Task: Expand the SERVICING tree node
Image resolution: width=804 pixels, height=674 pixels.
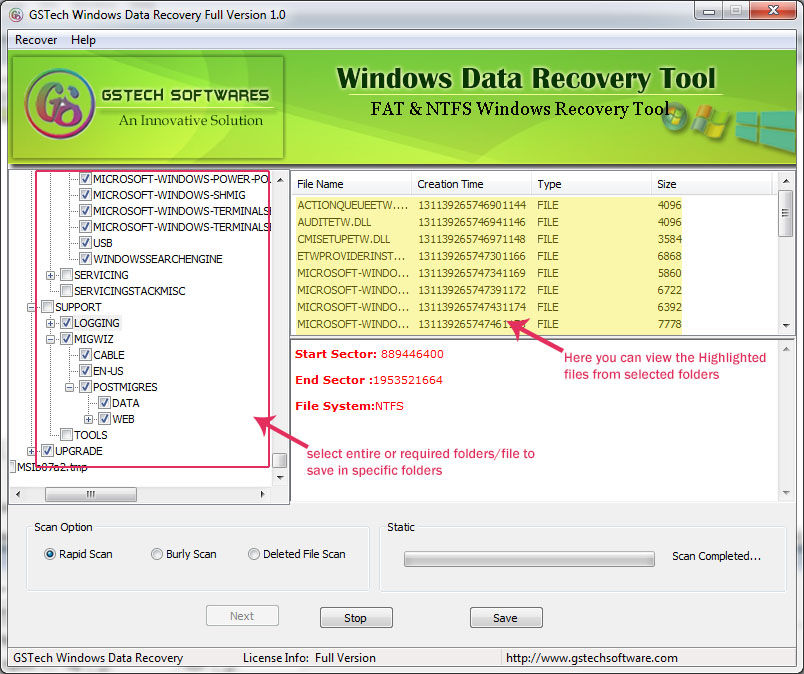Action: tap(50, 275)
